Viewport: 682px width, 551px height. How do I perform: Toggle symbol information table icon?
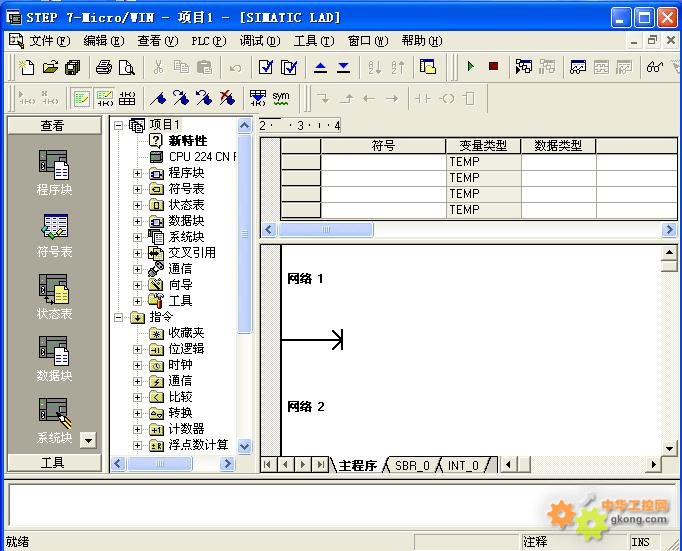[127, 98]
